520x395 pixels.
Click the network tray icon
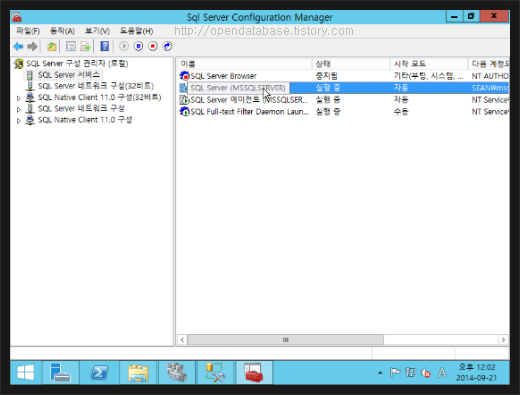point(410,372)
